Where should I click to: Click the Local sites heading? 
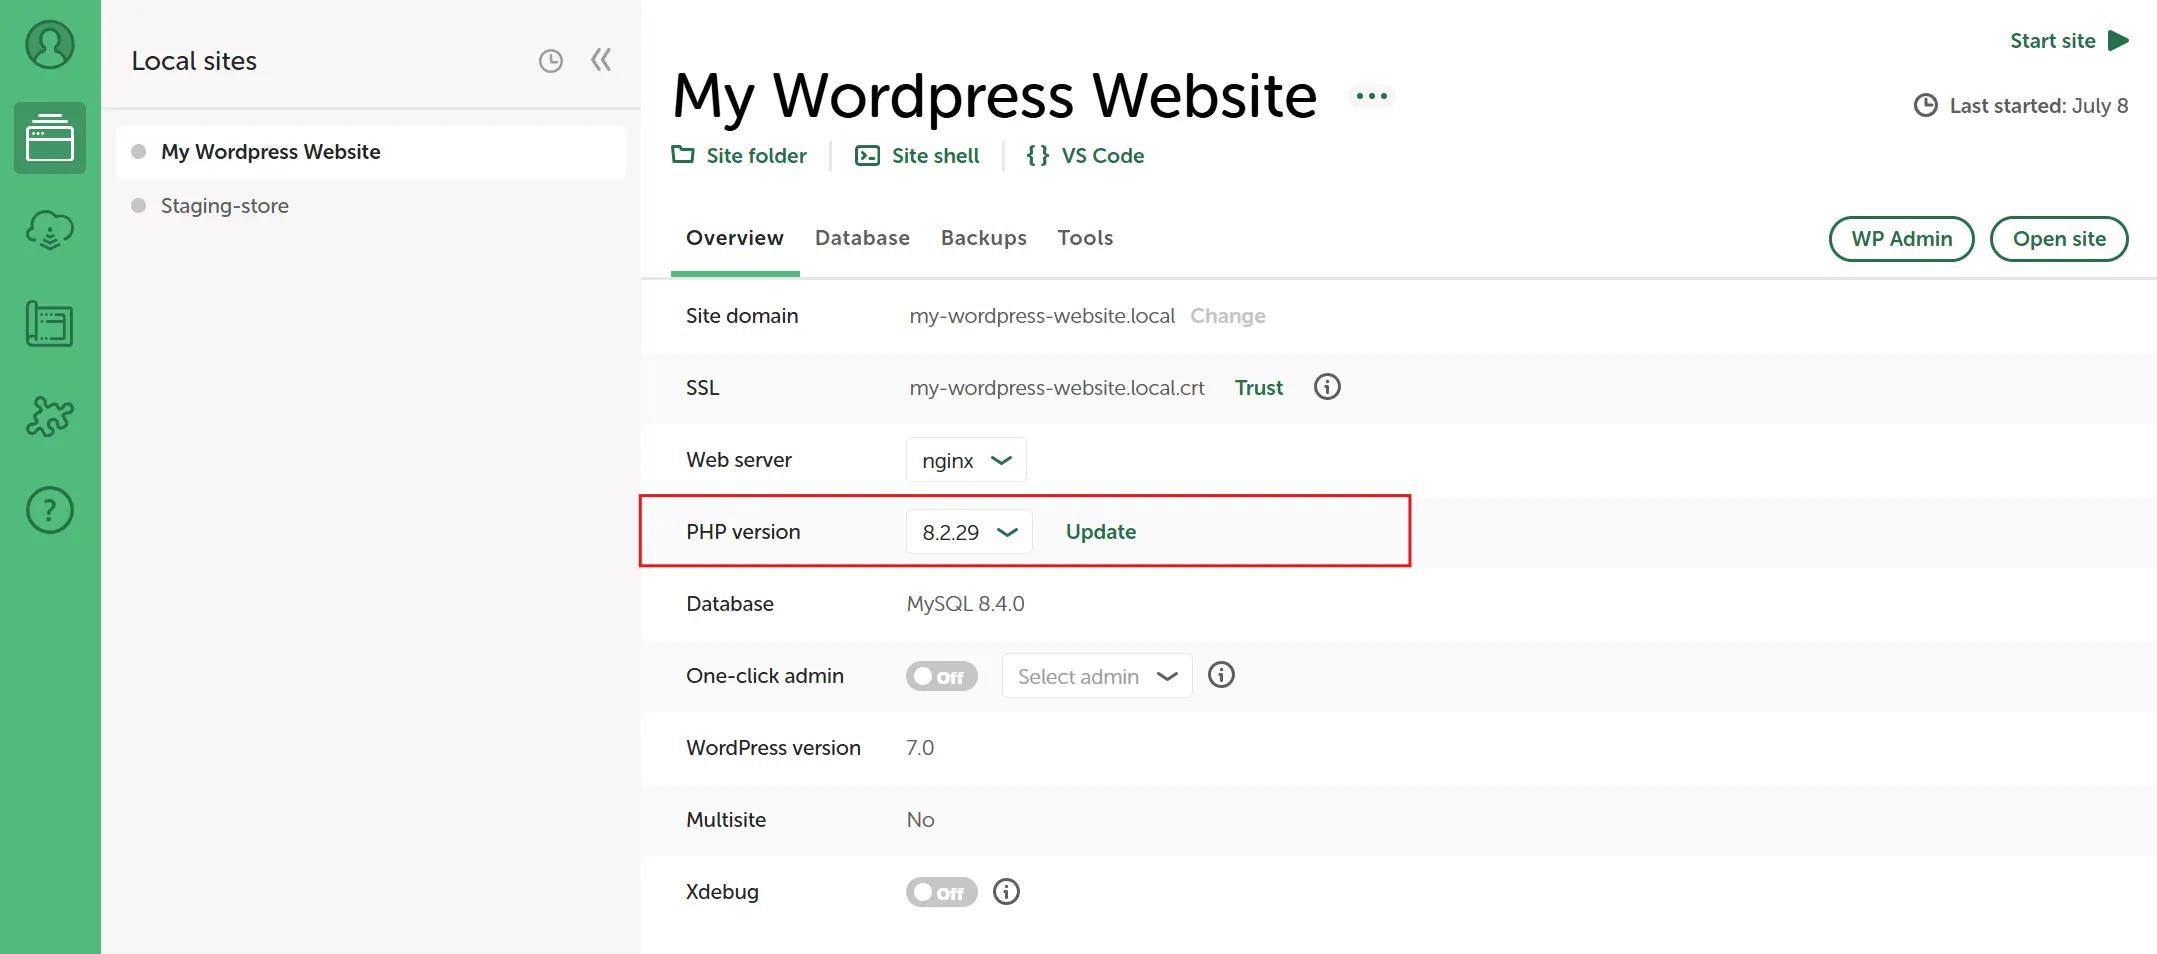point(194,61)
